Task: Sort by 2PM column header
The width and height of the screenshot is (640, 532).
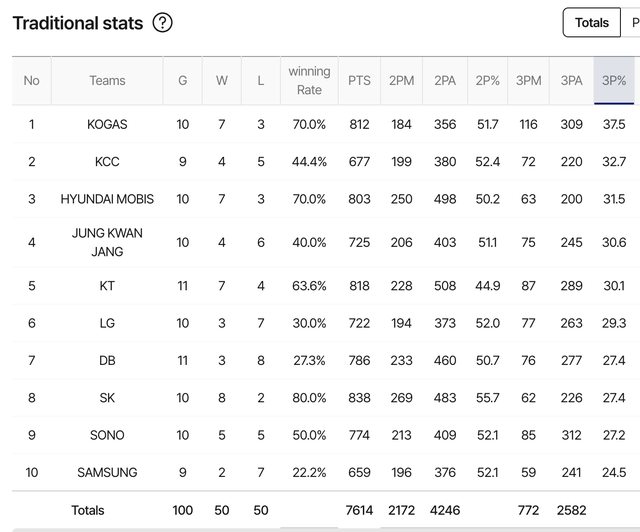Action: (x=401, y=81)
